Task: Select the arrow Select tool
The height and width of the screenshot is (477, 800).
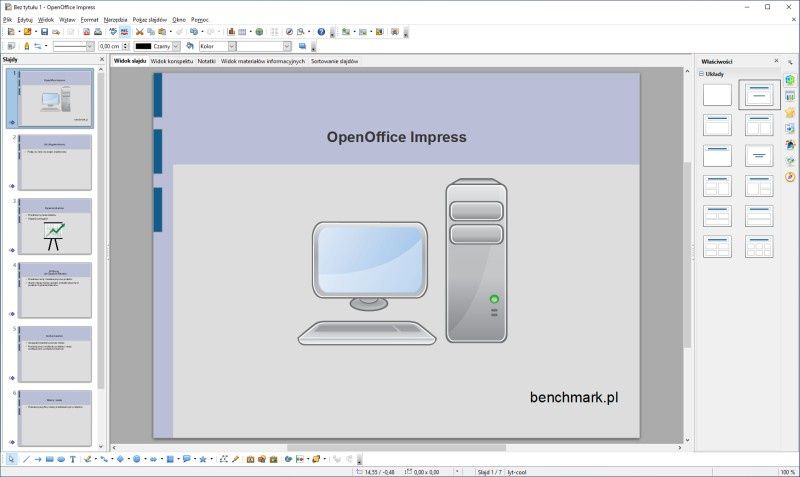Action: point(11,459)
